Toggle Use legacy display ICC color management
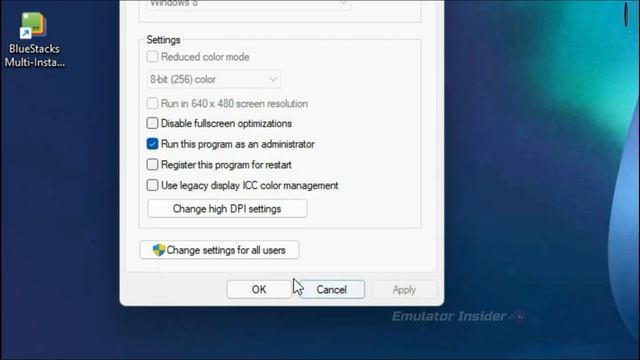The width and height of the screenshot is (640, 360). click(152, 185)
